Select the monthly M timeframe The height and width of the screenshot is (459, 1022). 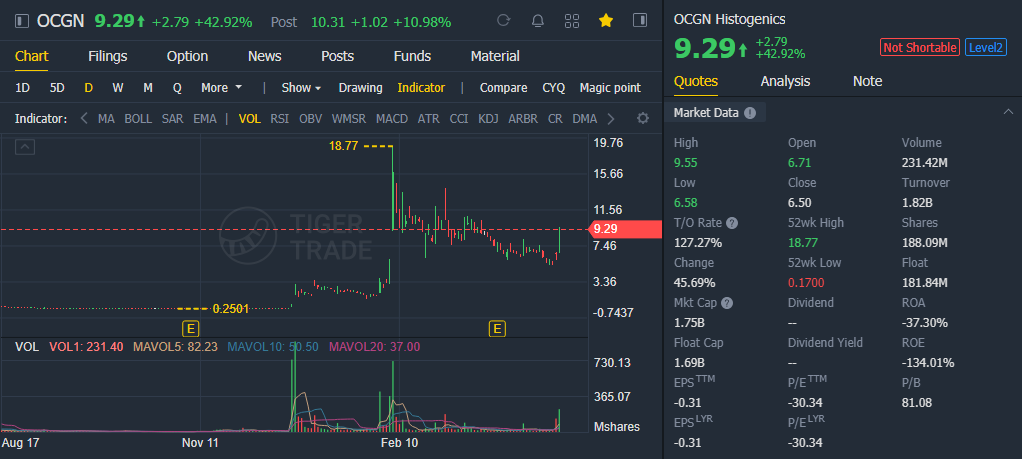coord(148,87)
